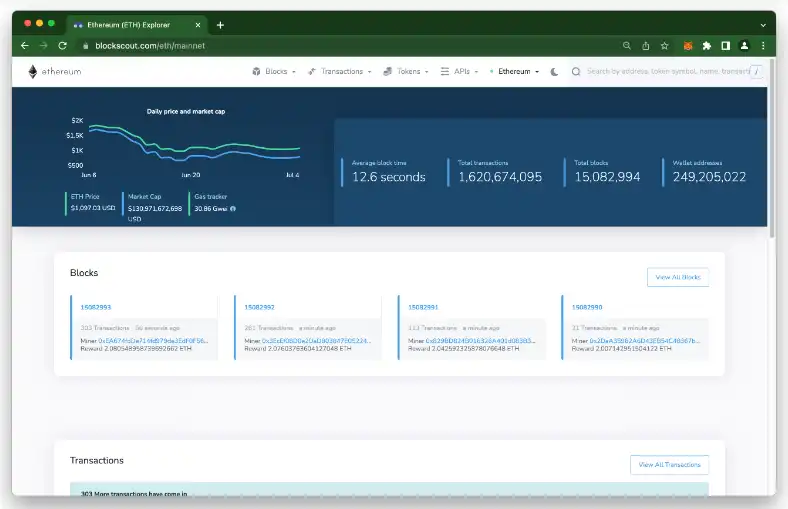Click the gas tracker info icon
Image resolution: width=788 pixels, height=509 pixels.
coord(233,209)
